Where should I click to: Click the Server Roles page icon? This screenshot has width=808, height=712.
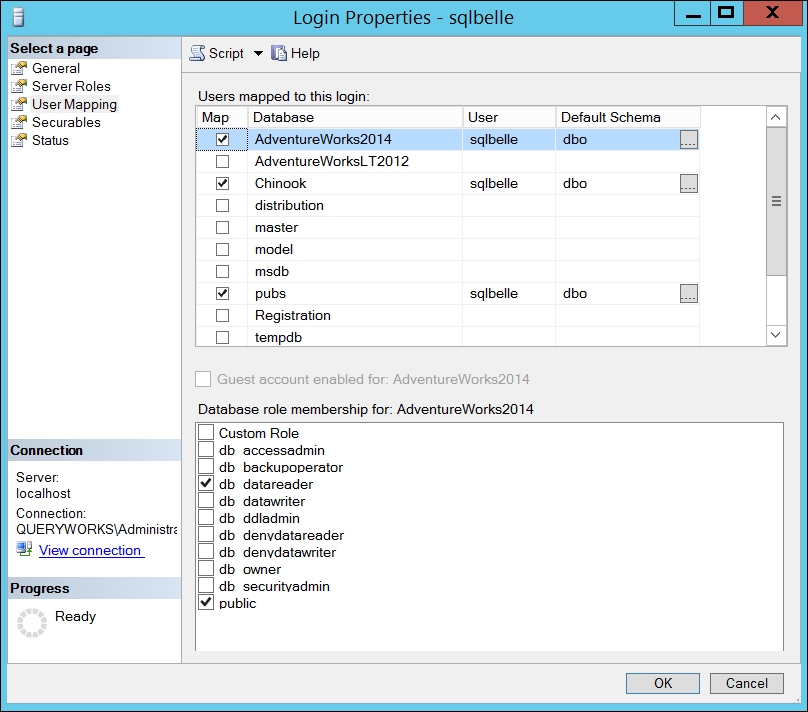[19, 86]
